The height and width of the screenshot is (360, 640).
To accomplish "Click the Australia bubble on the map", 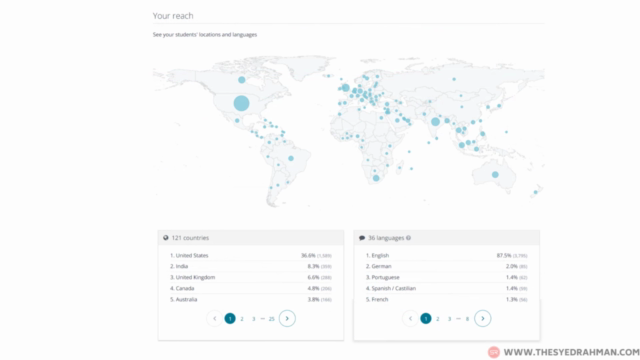I will [495, 175].
